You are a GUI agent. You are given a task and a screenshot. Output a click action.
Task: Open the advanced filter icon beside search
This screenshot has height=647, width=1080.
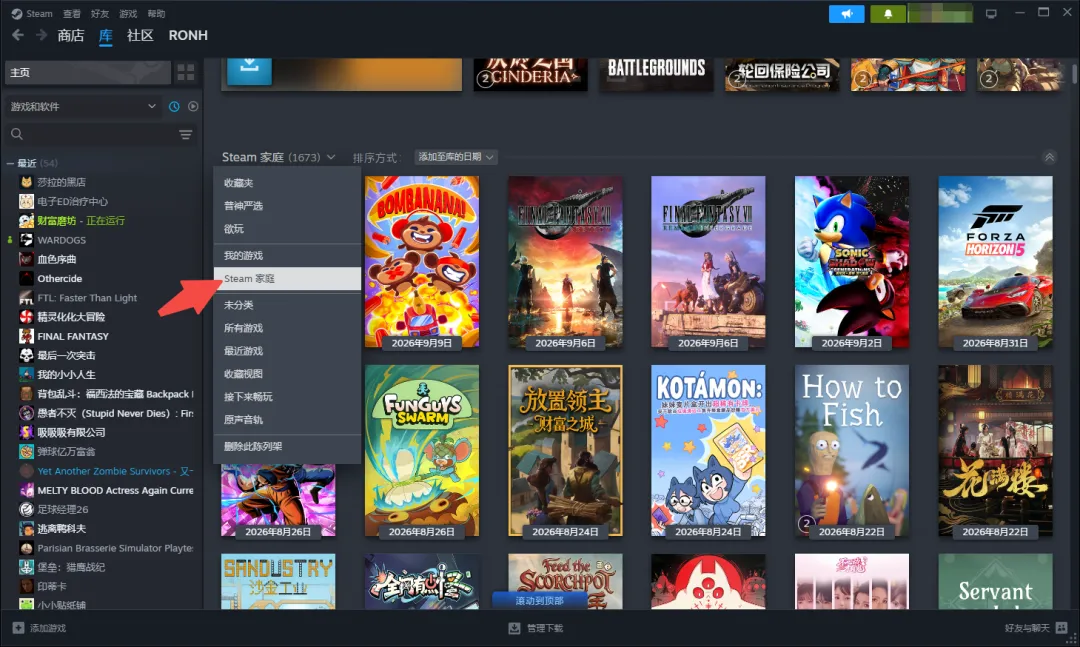[x=186, y=134]
